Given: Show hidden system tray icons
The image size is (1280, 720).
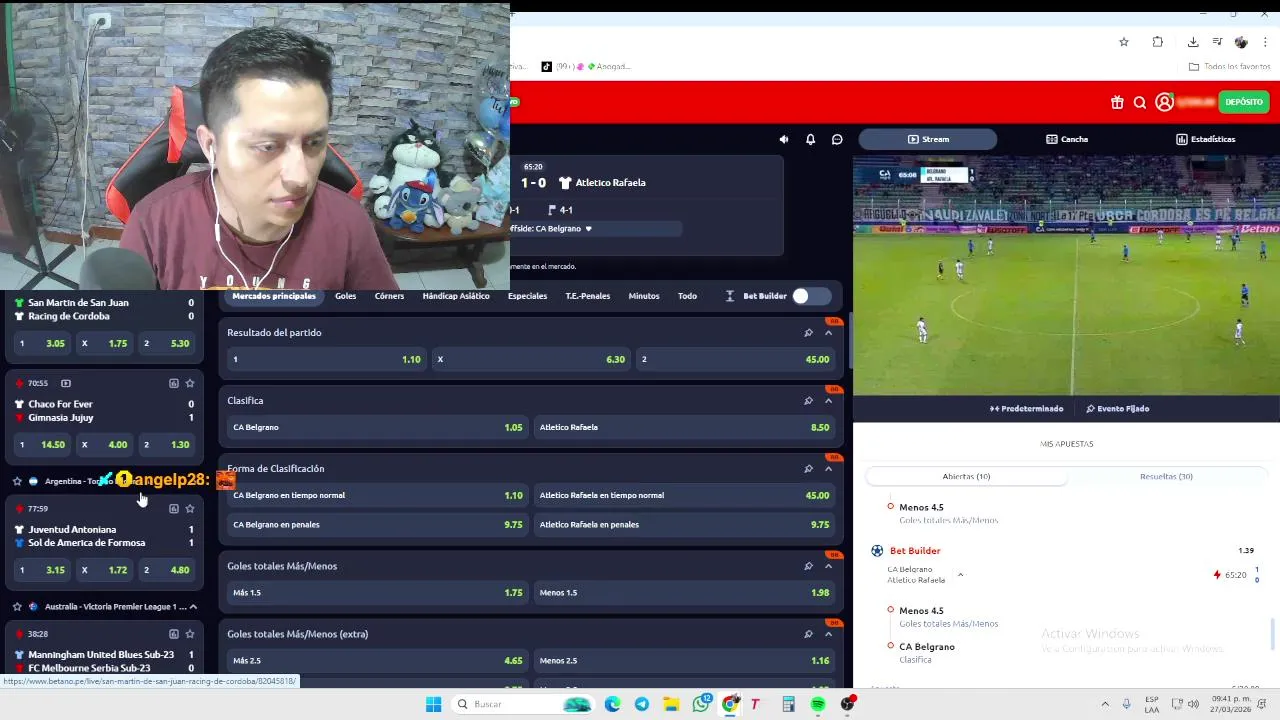Looking at the screenshot, I should (x=1105, y=704).
